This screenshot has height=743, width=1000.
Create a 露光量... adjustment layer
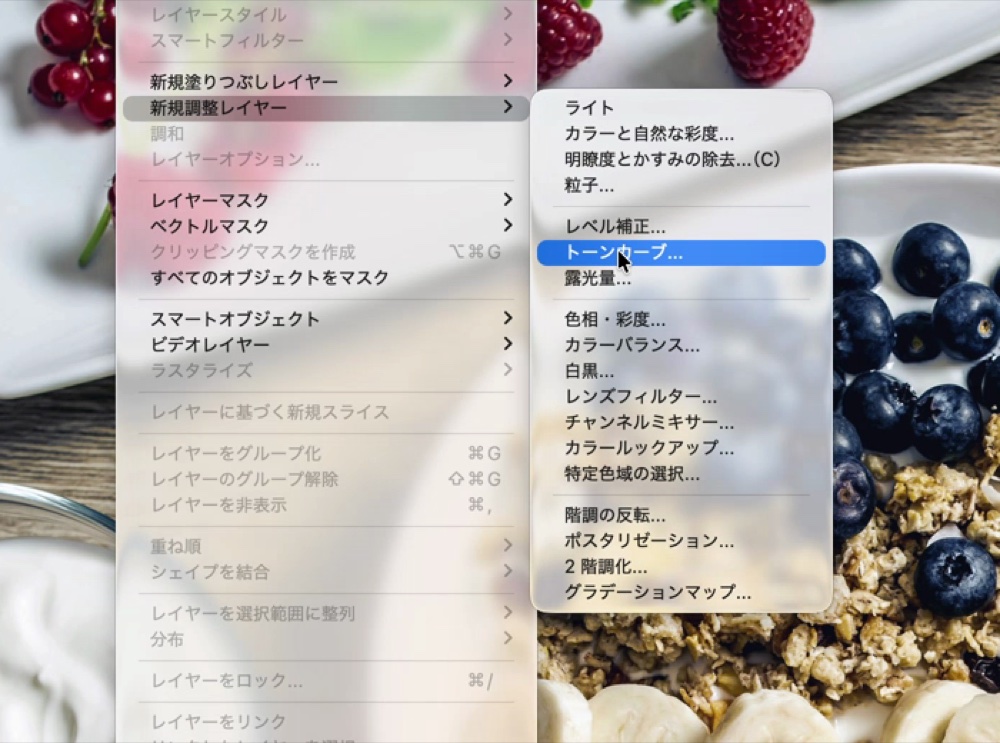click(681, 278)
